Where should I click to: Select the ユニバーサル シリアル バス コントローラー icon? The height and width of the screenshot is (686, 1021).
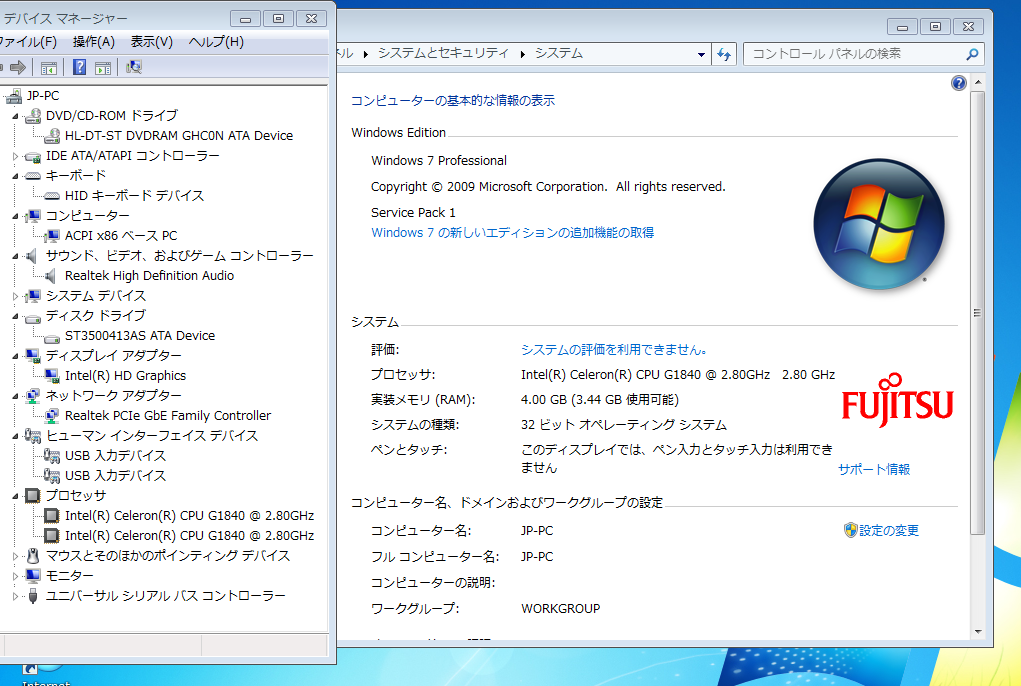click(33, 596)
